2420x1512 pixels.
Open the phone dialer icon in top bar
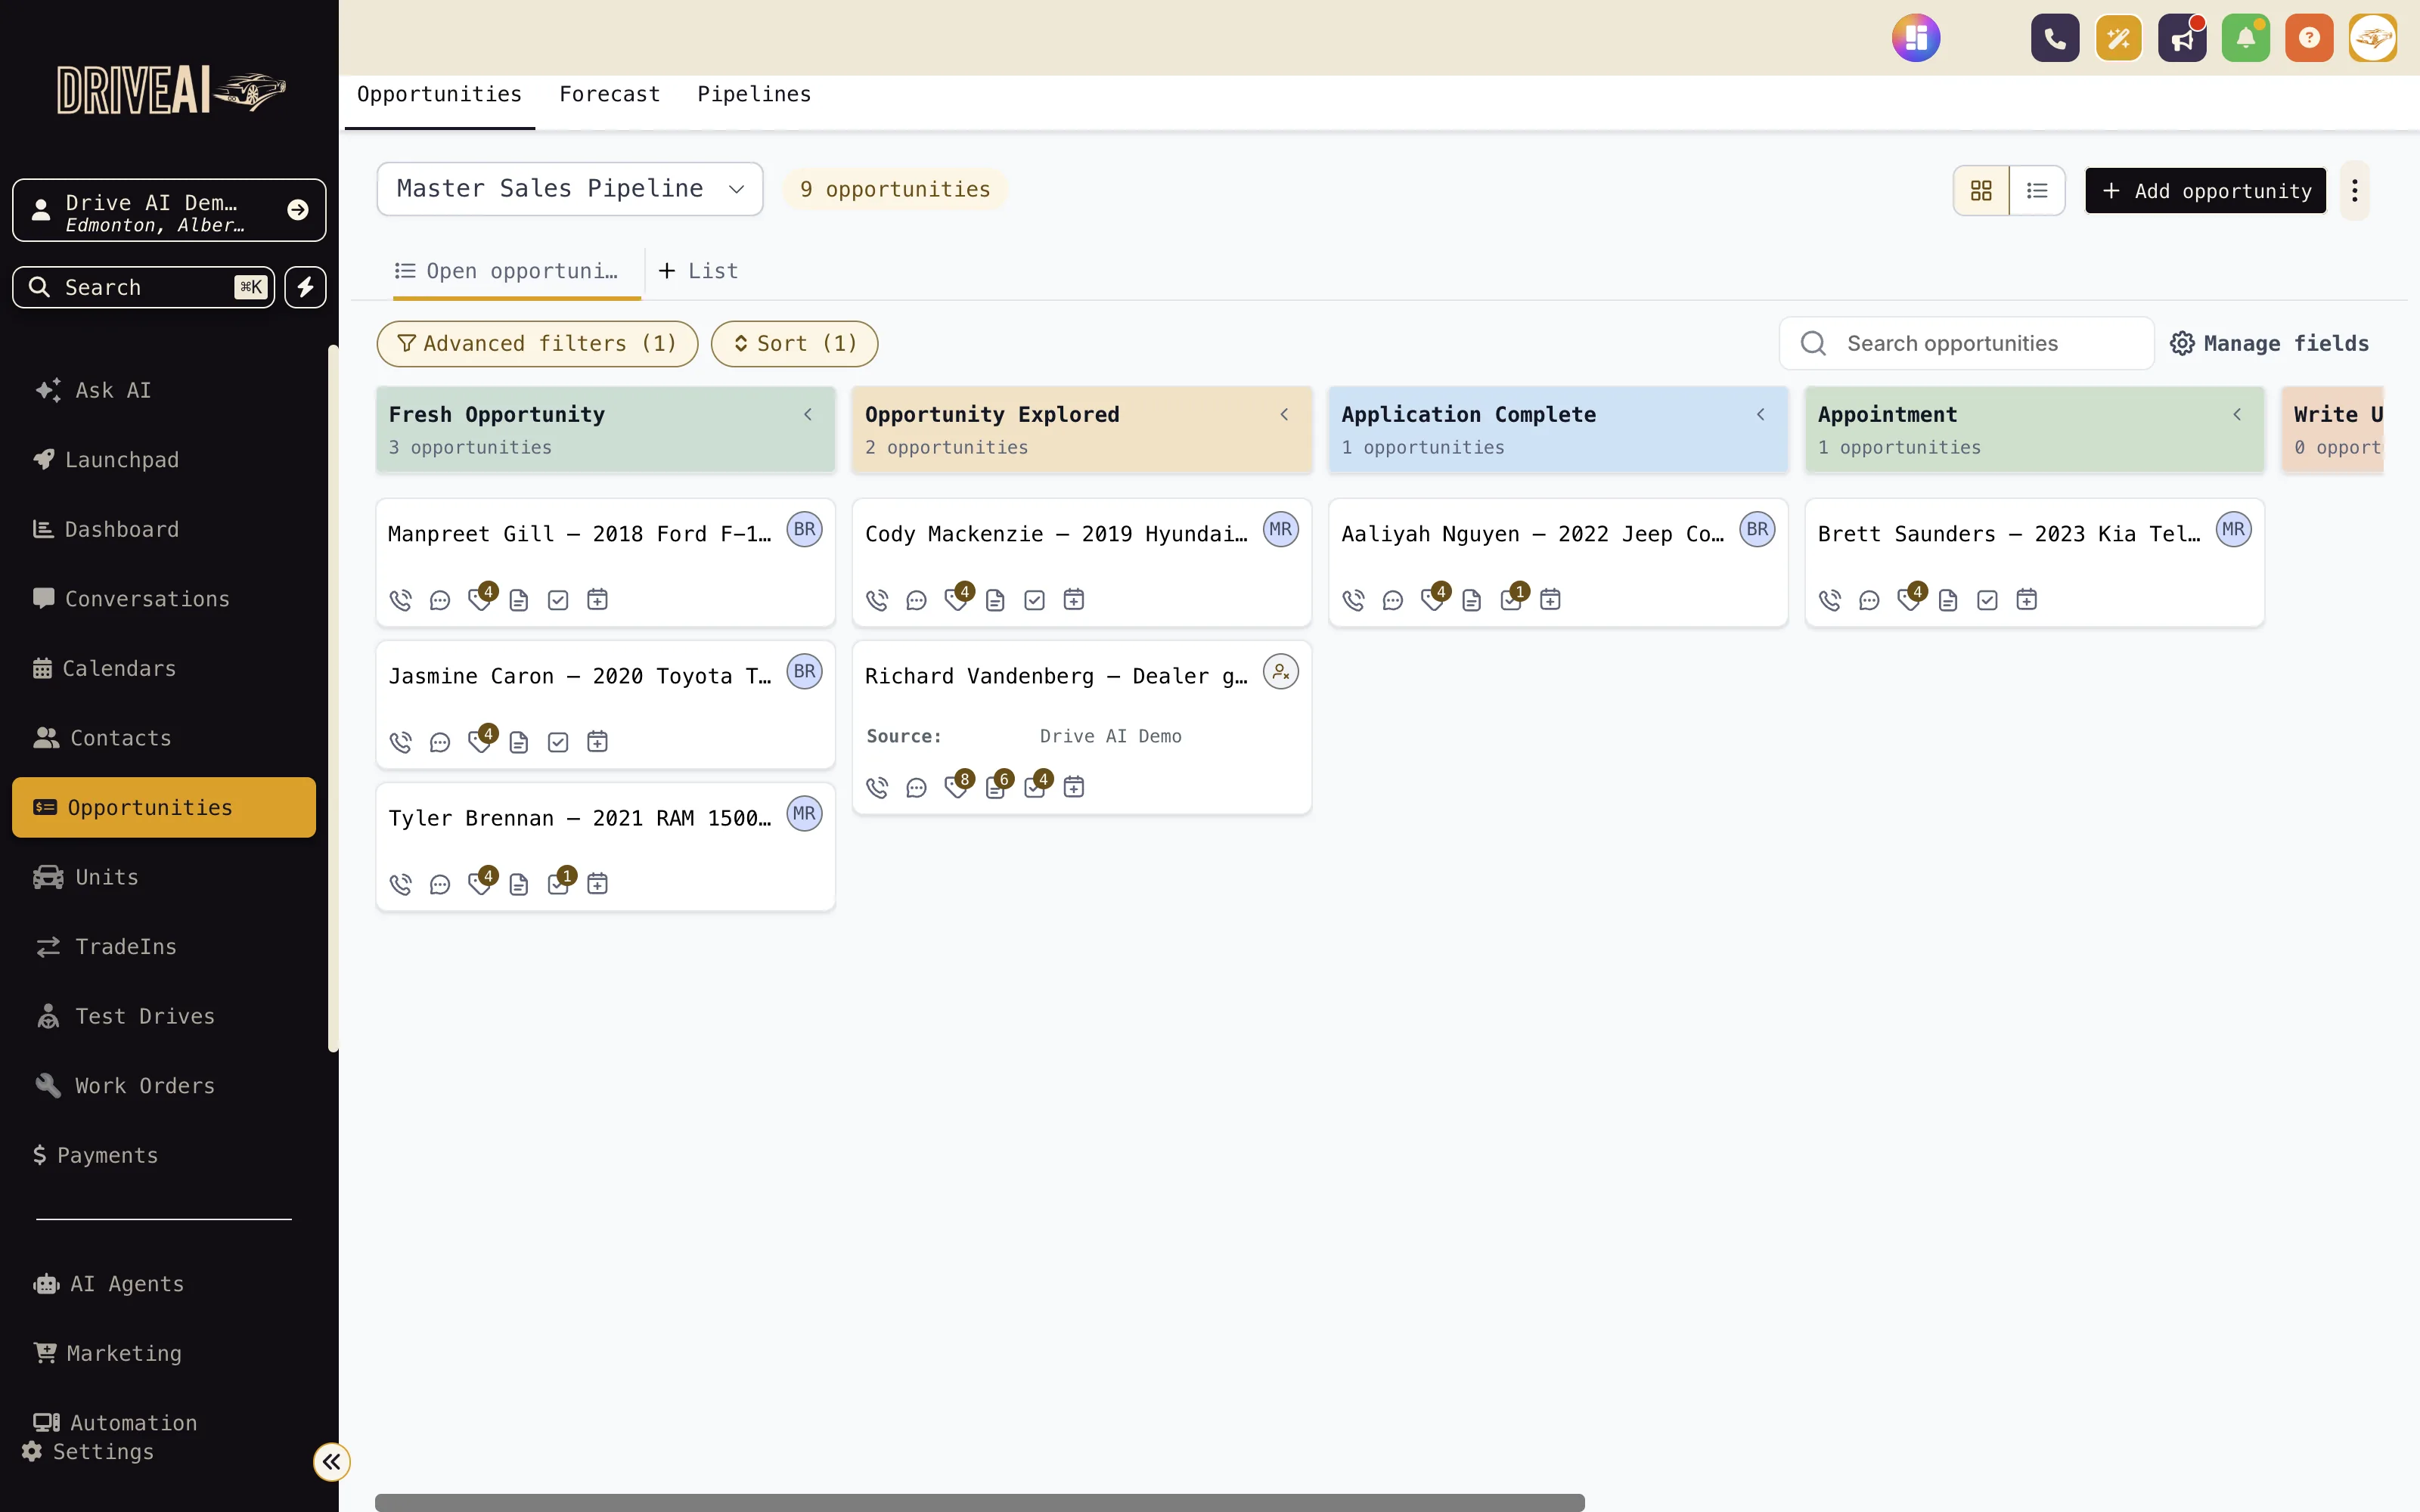(x=2055, y=39)
